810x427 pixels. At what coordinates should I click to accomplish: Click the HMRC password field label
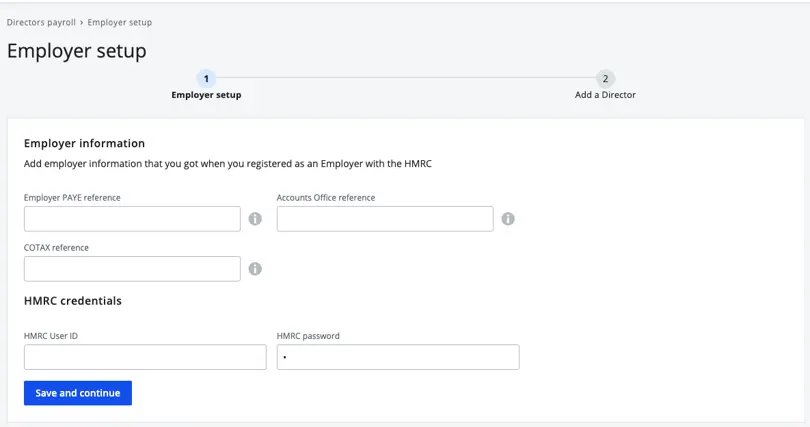(x=308, y=336)
